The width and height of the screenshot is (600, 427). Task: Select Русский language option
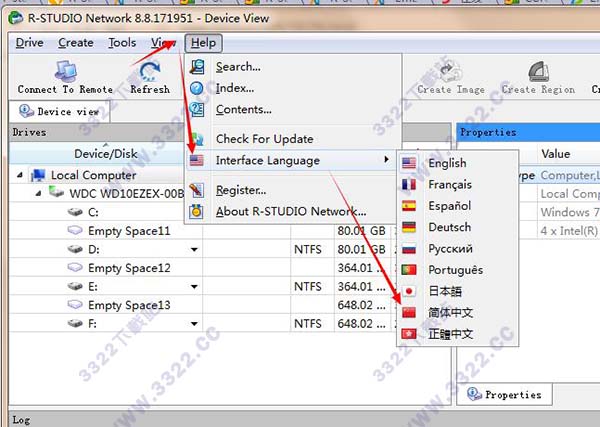tap(458, 249)
